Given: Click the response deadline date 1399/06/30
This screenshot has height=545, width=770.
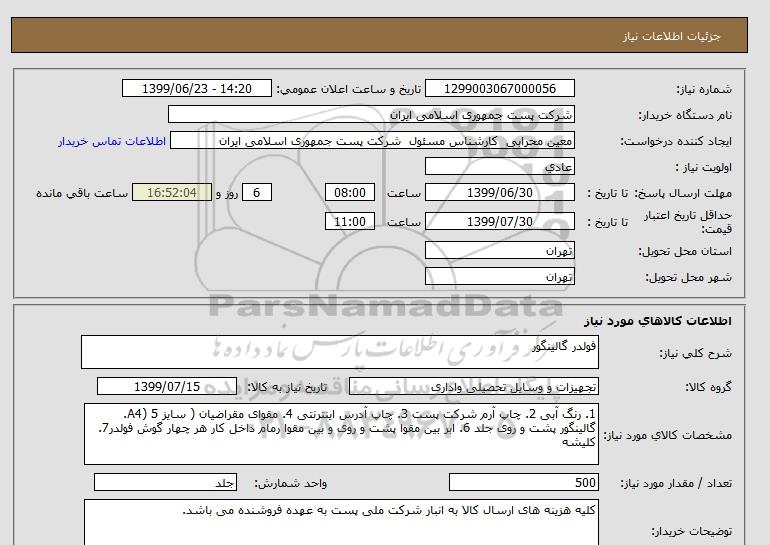Looking at the screenshot, I should [499, 192].
